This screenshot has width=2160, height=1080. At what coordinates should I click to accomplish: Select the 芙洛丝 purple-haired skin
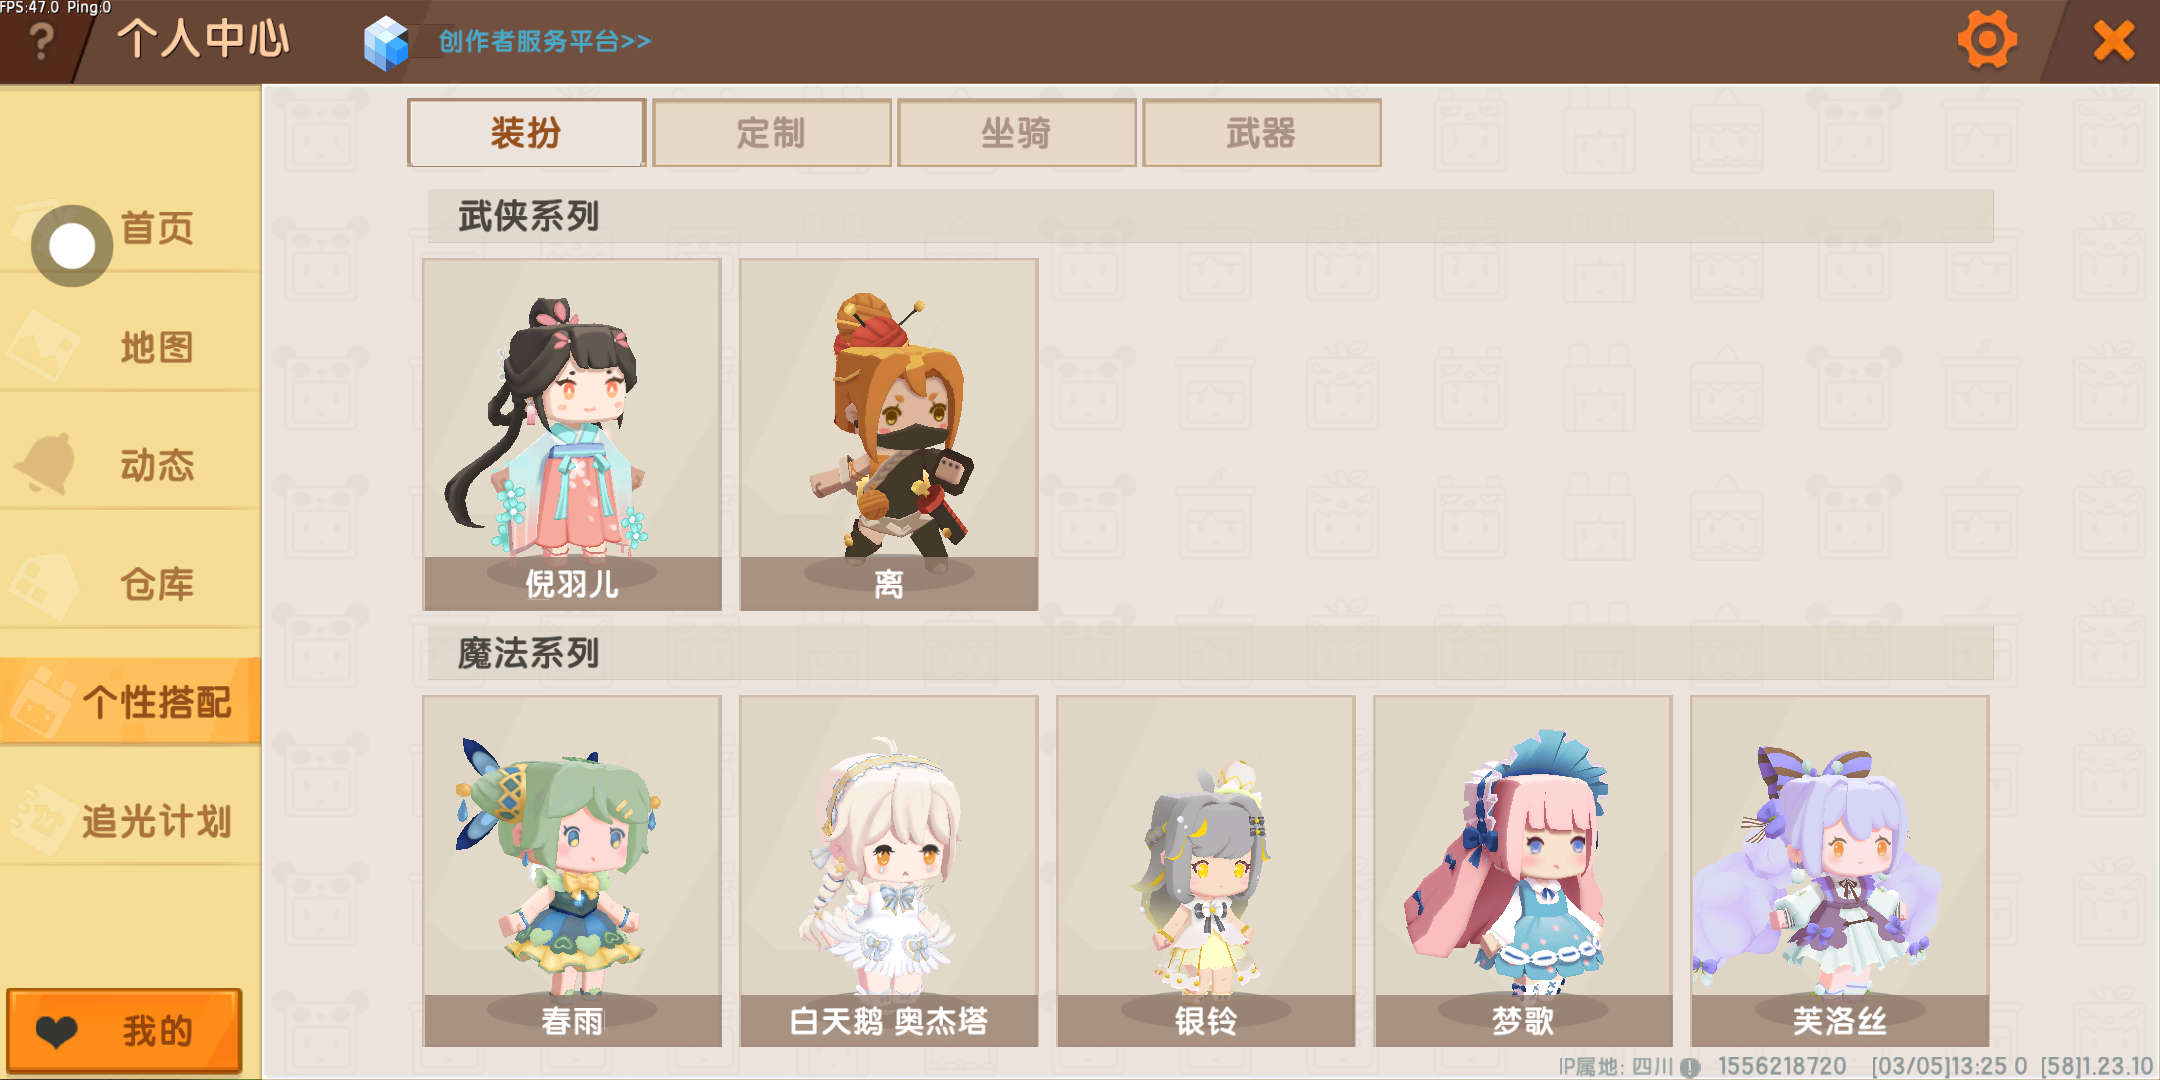tap(1840, 872)
